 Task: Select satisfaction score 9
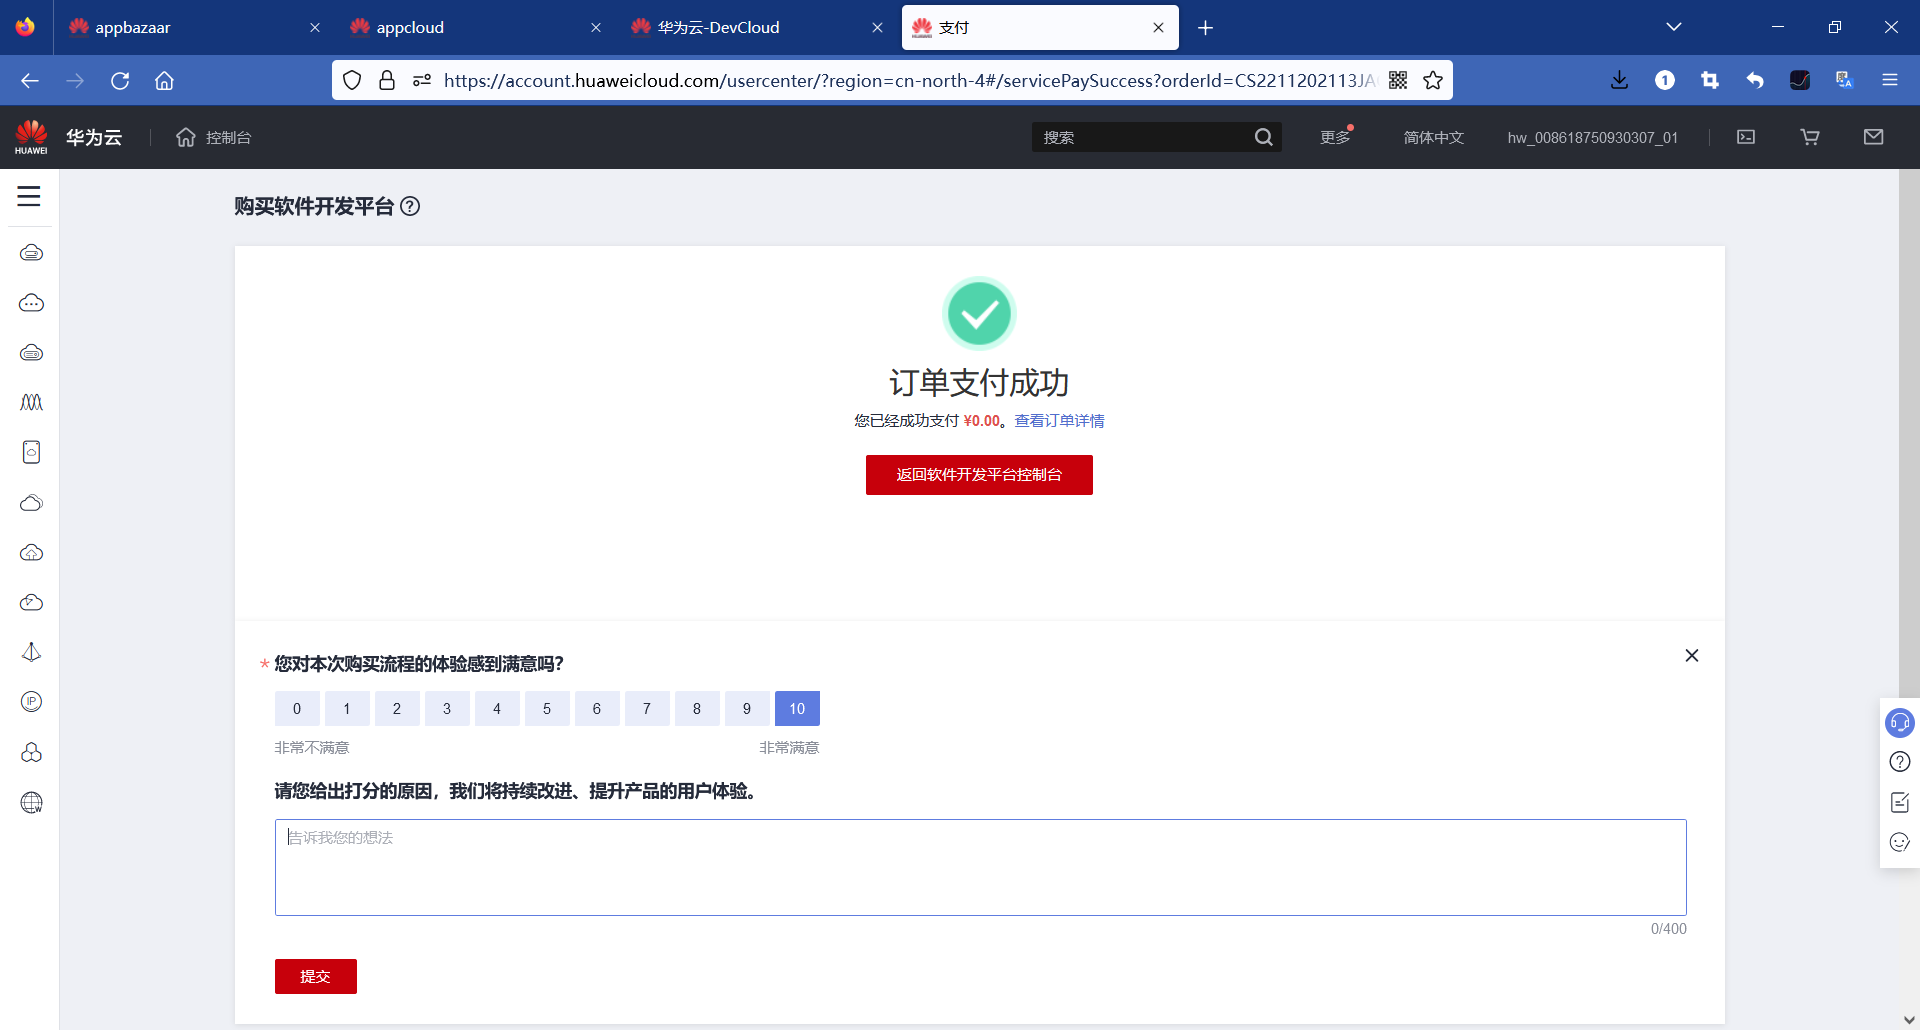pos(747,708)
